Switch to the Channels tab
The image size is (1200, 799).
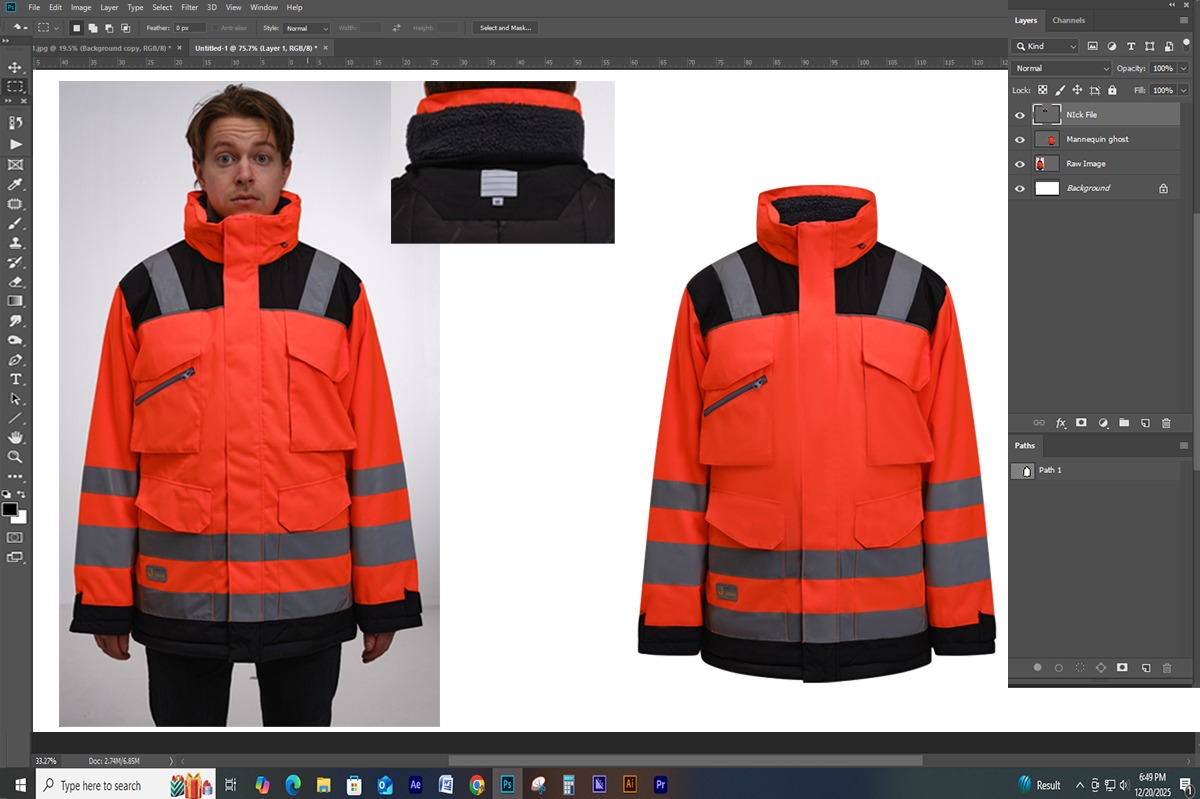tap(1069, 20)
